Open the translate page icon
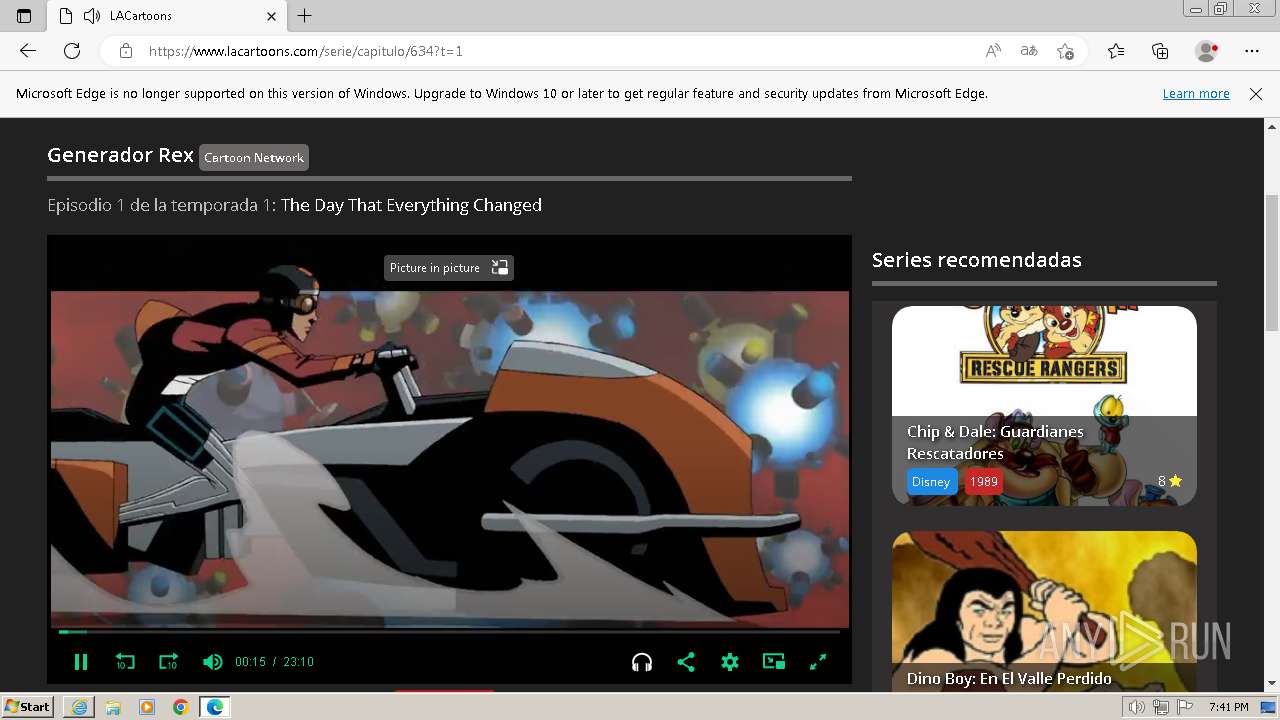Image resolution: width=1280 pixels, height=720 pixels. [1029, 51]
